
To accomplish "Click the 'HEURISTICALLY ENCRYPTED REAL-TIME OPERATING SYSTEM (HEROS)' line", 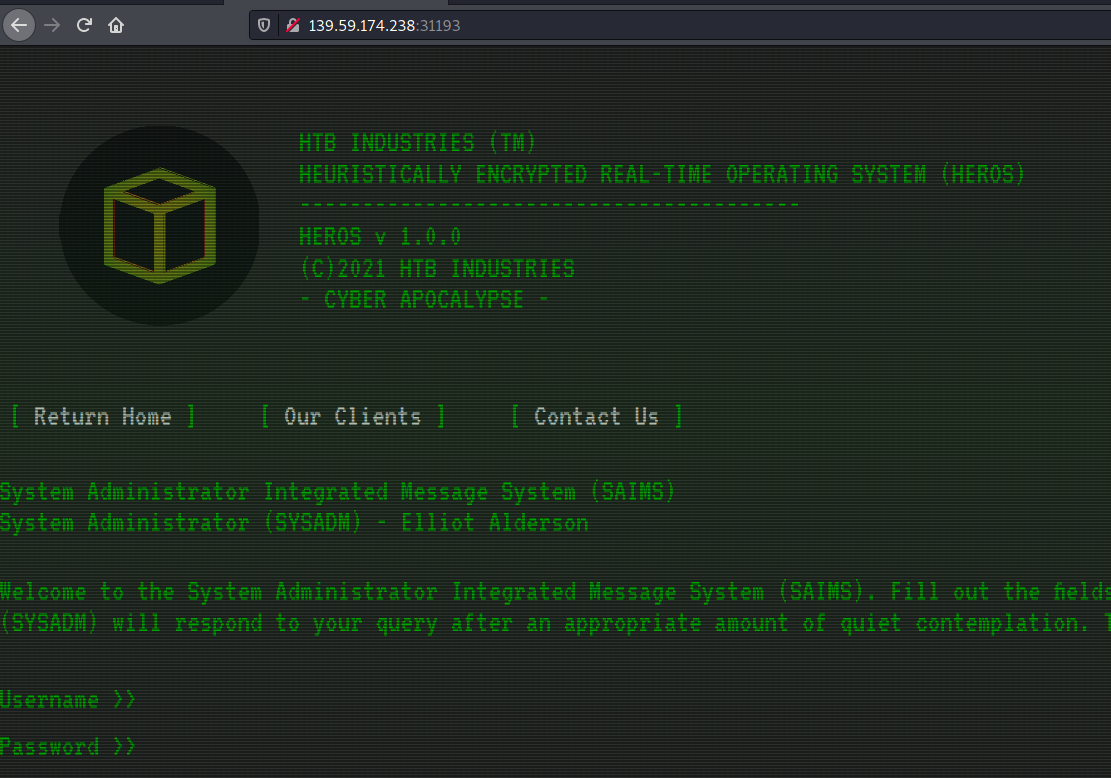I will [662, 174].
